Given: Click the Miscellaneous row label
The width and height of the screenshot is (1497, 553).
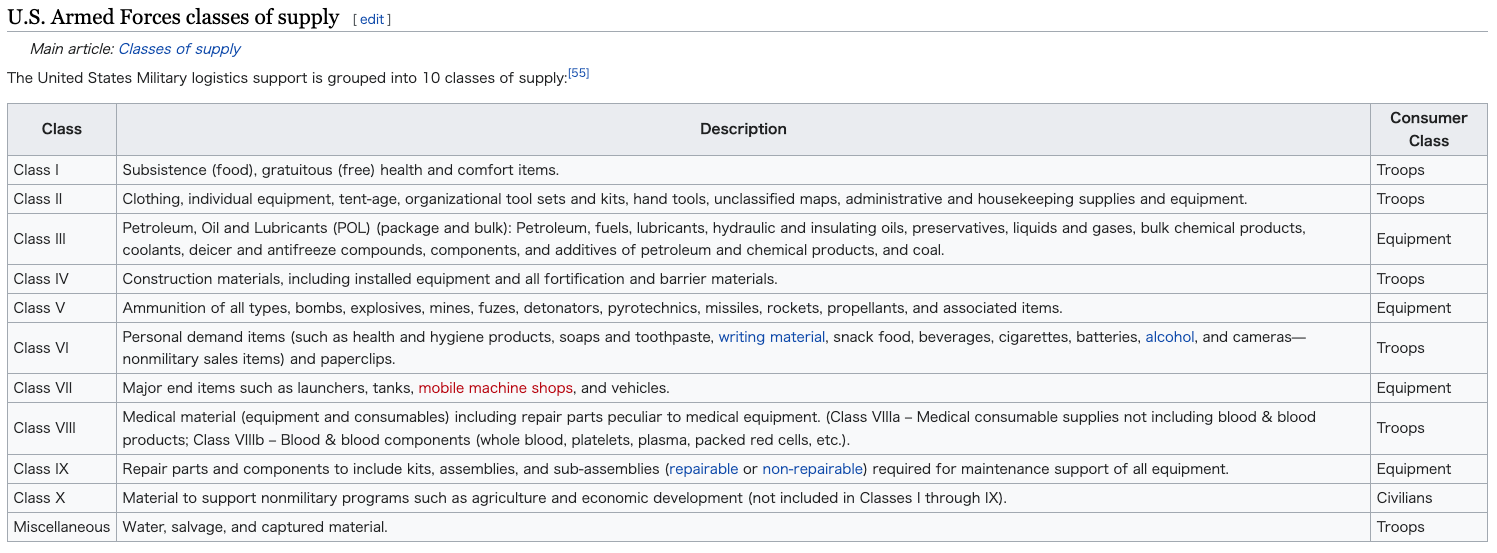Looking at the screenshot, I should tap(62, 527).
